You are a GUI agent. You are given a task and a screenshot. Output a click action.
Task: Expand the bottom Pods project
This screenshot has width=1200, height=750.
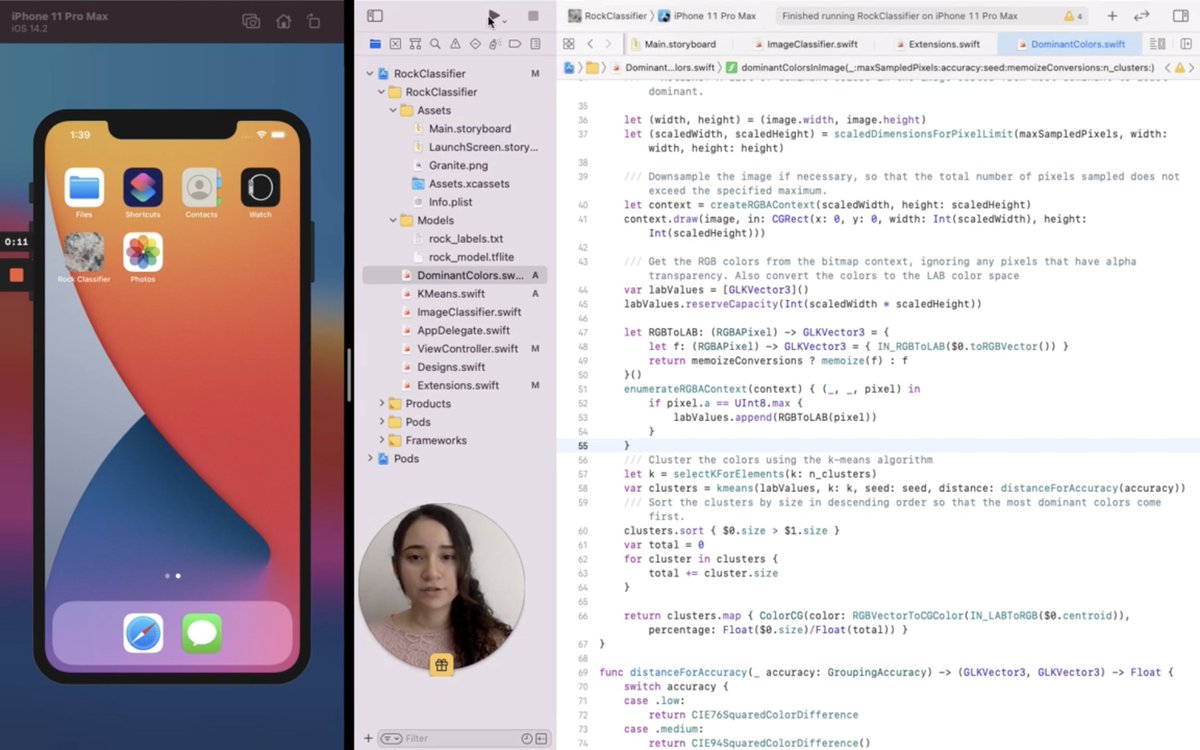click(x=369, y=458)
